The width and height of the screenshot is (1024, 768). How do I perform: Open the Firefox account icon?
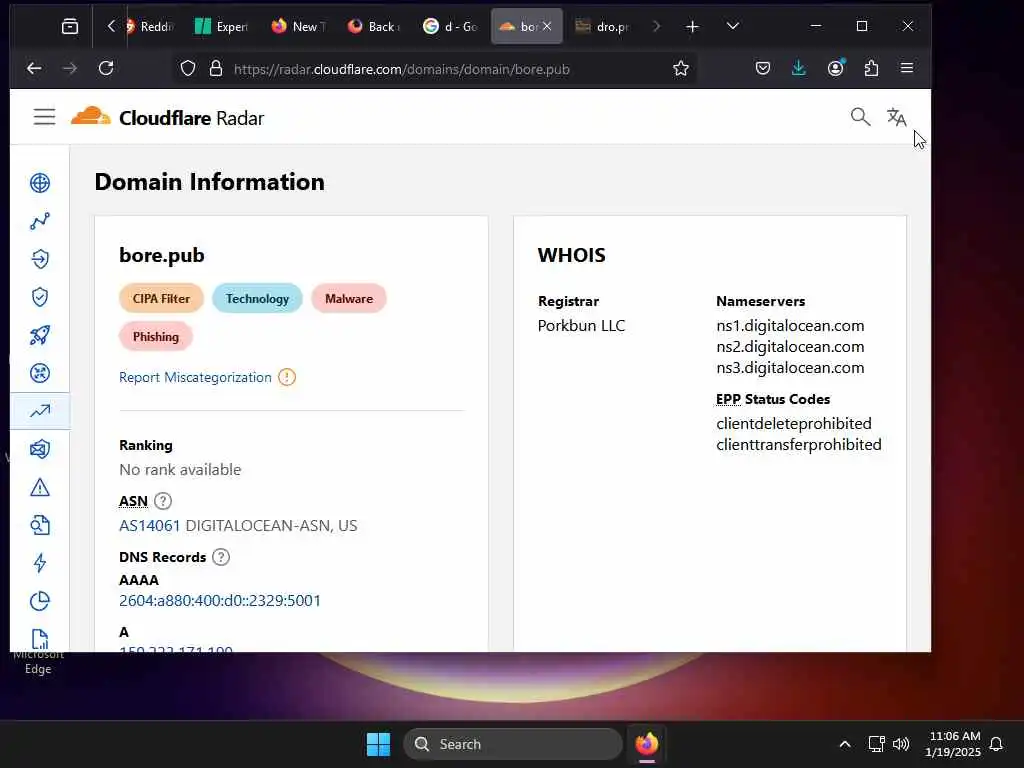(x=835, y=68)
